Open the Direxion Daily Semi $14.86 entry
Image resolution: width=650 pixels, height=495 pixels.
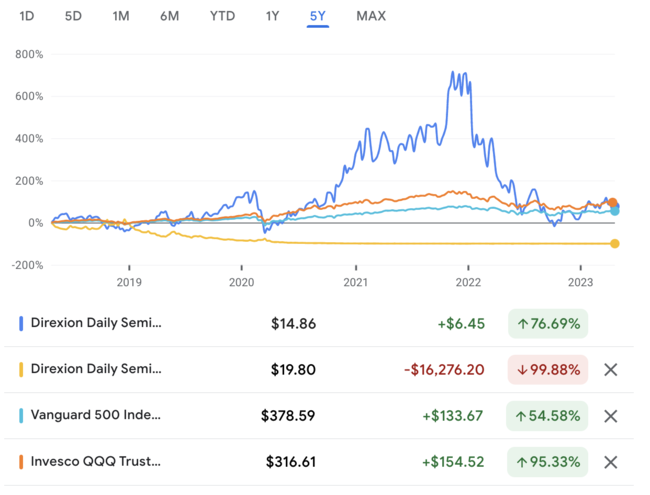[96, 323]
